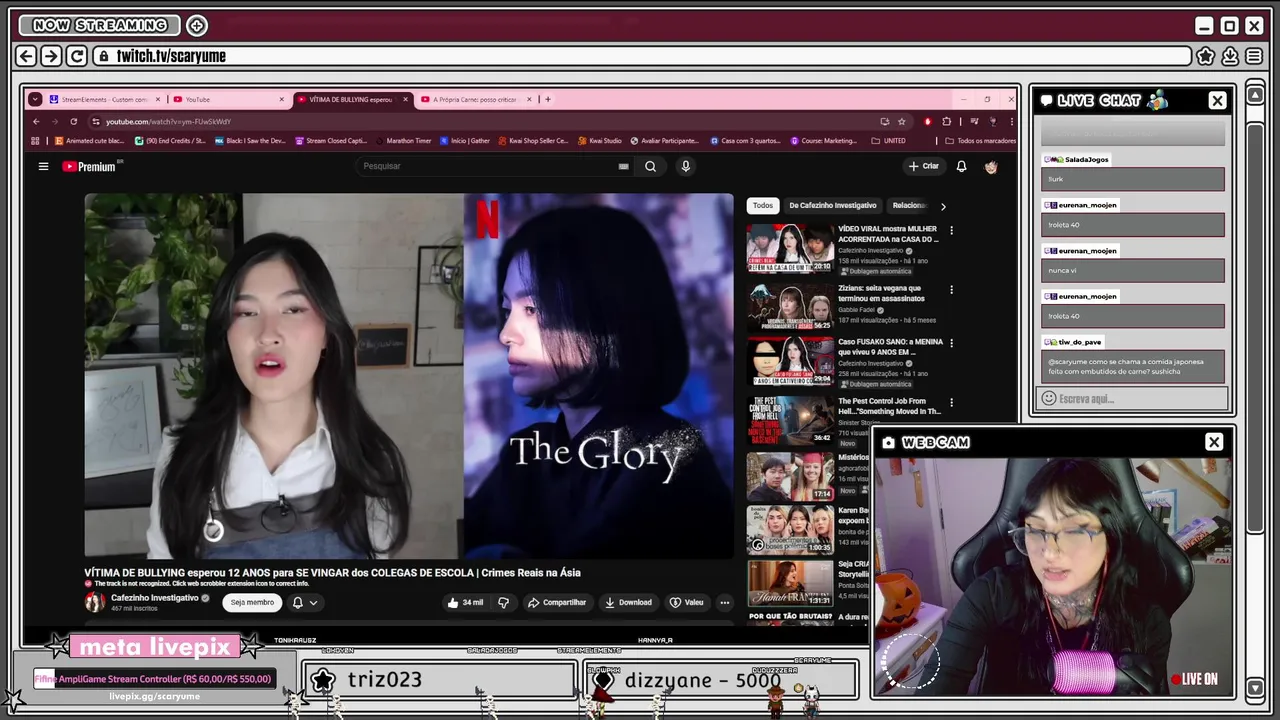Open the Todos os marcadores bookmarks folder
The image size is (1280, 720).
tap(980, 141)
